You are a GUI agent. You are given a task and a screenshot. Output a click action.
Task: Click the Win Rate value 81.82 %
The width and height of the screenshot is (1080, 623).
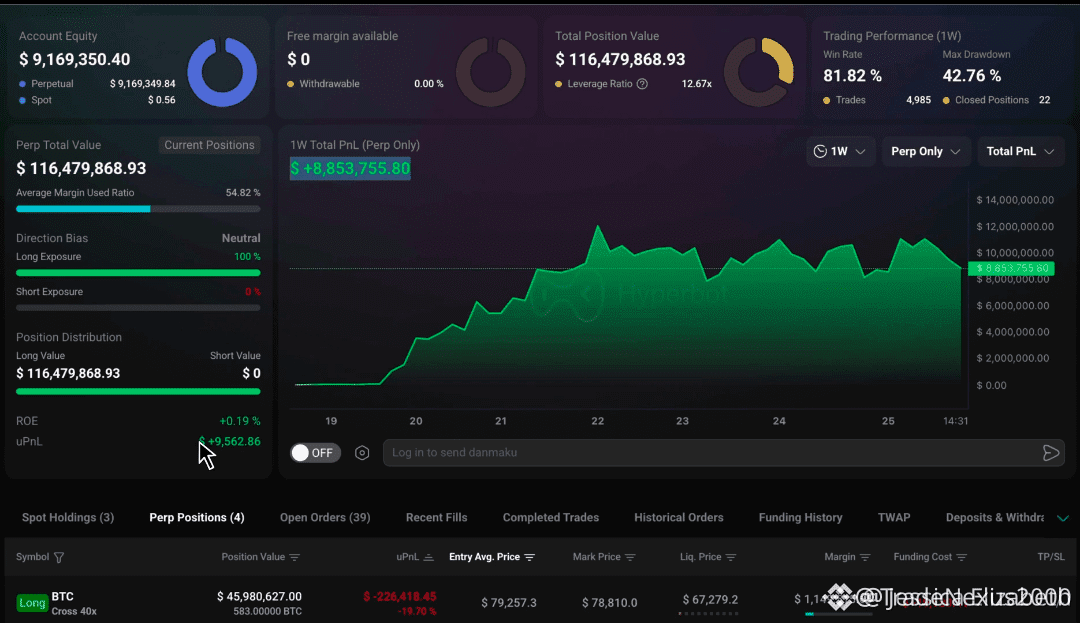[x=852, y=76]
